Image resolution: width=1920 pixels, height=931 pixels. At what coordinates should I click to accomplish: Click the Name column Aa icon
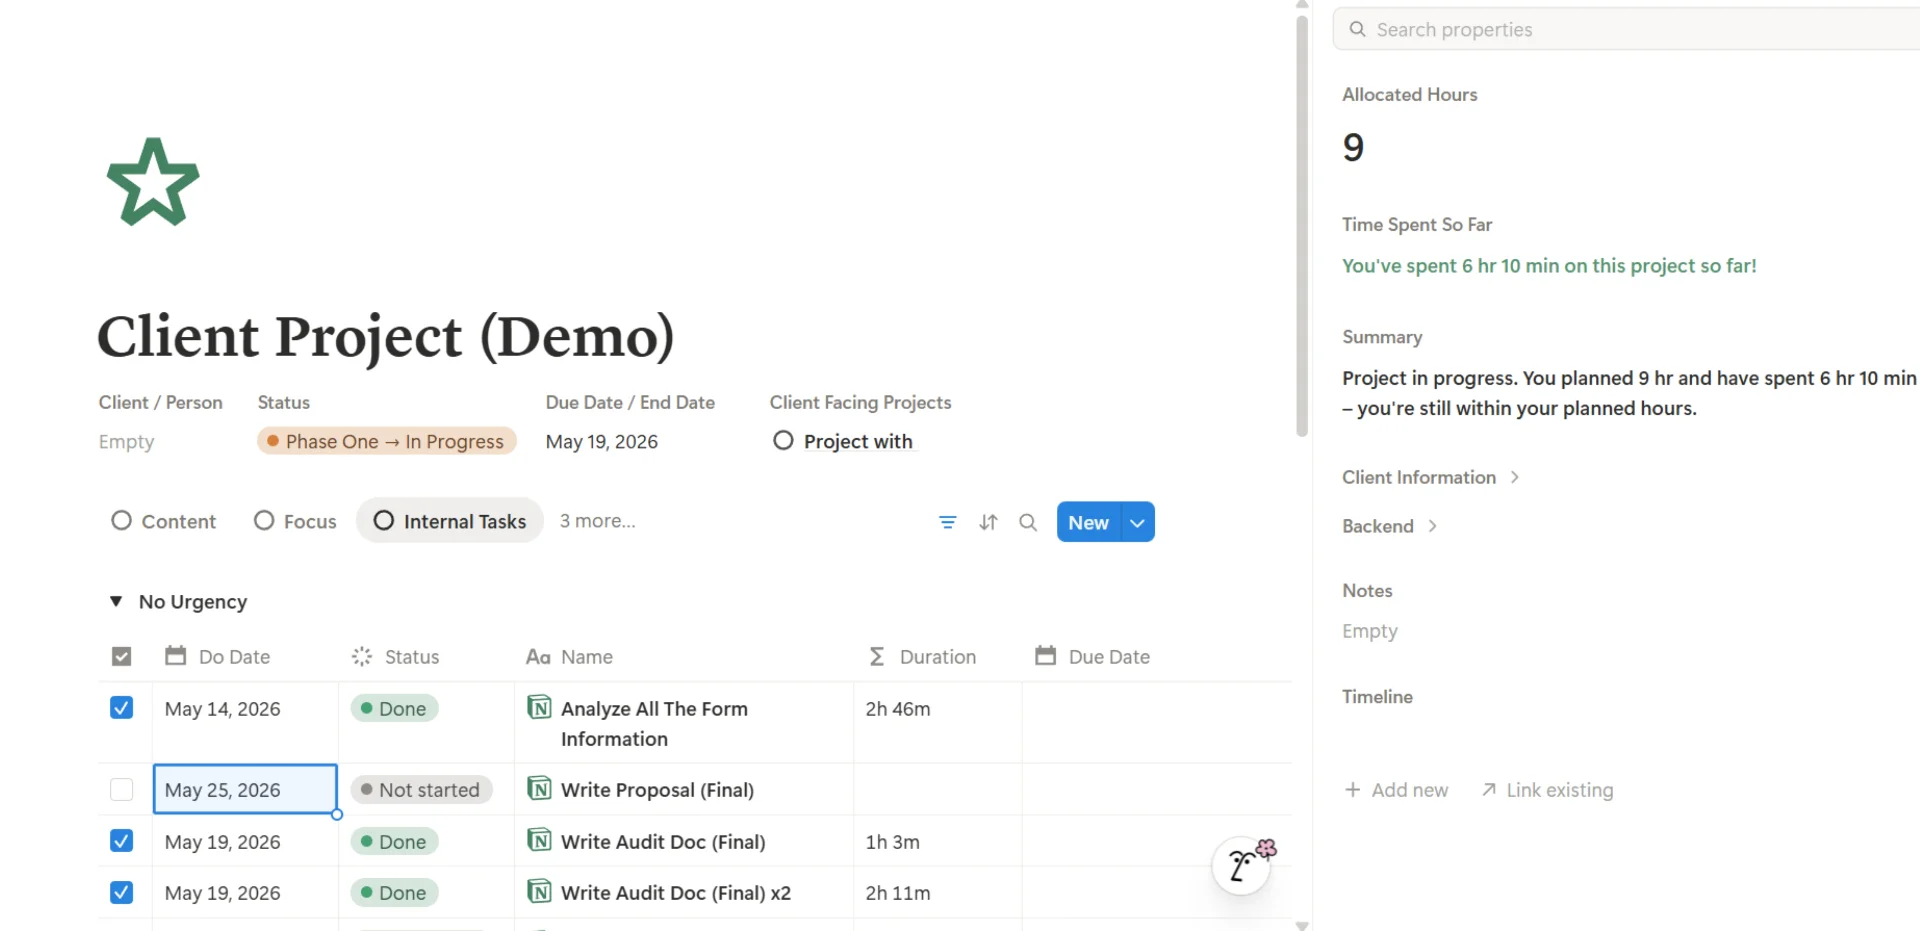click(x=538, y=657)
